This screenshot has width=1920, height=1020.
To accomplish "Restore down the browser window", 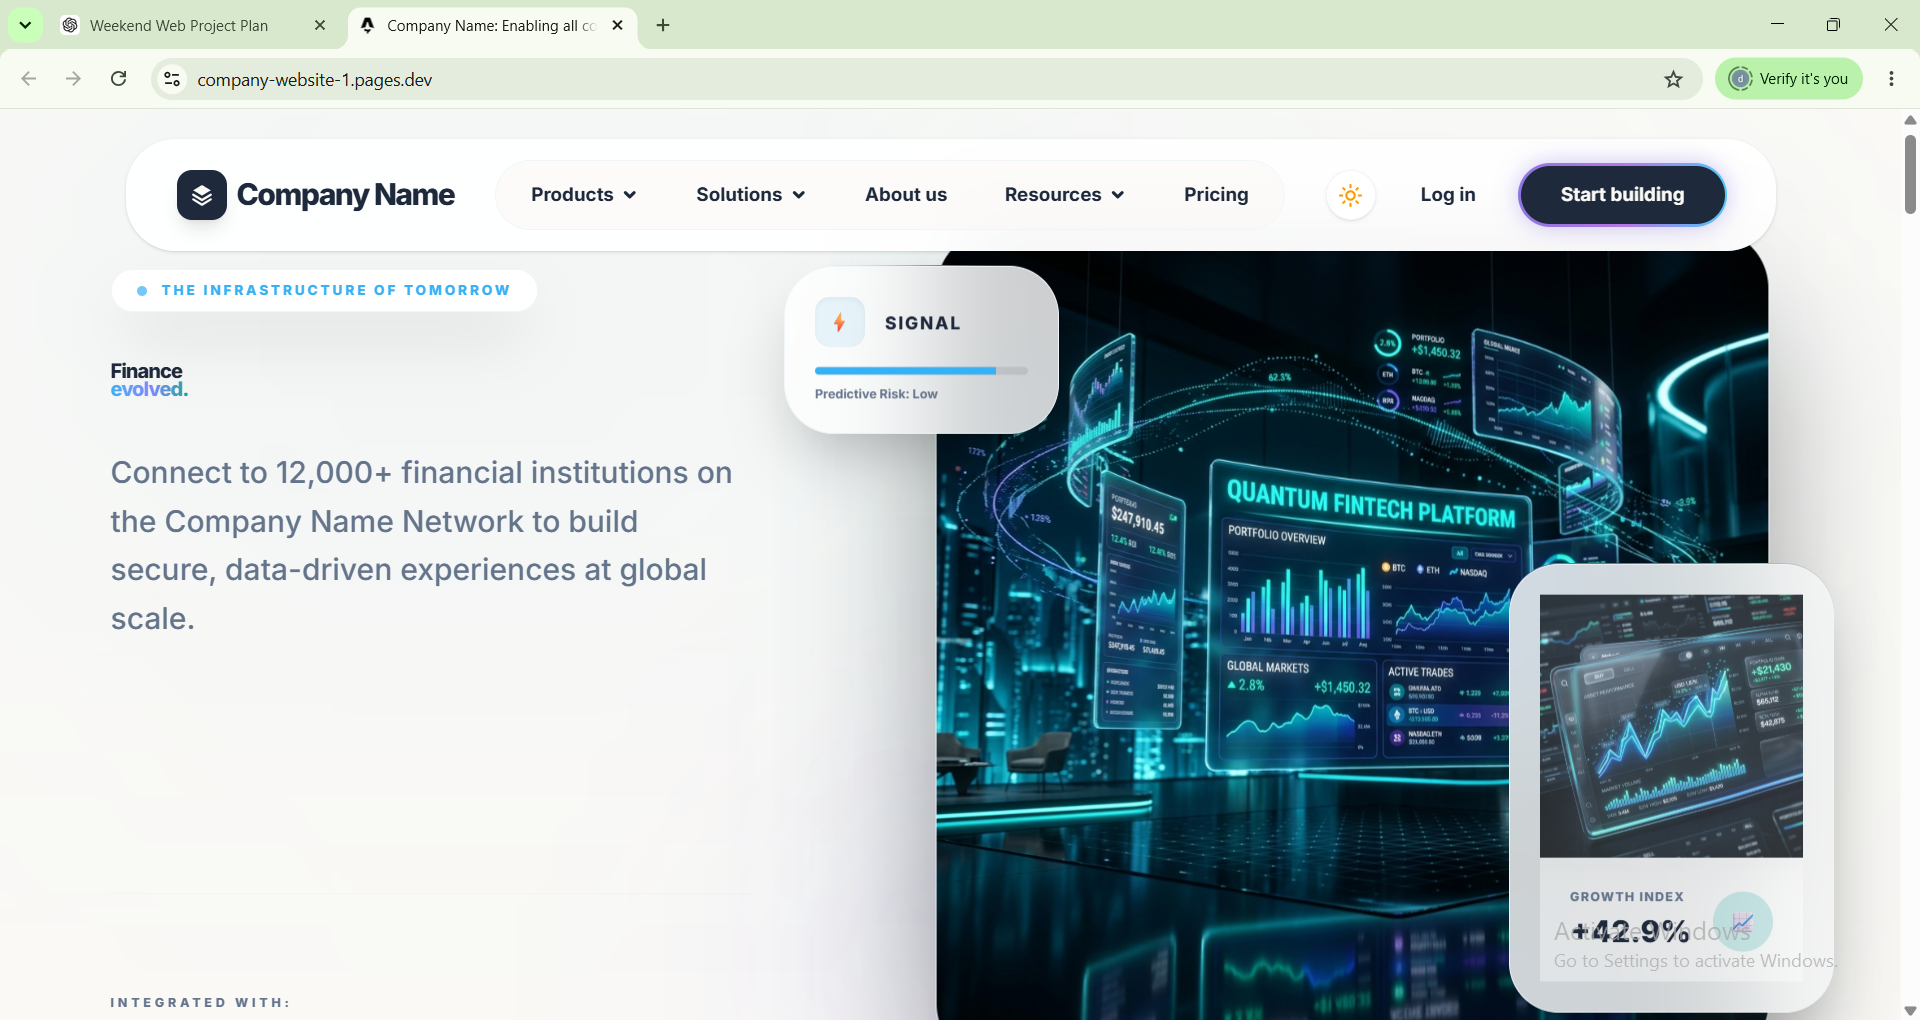I will 1833,25.
